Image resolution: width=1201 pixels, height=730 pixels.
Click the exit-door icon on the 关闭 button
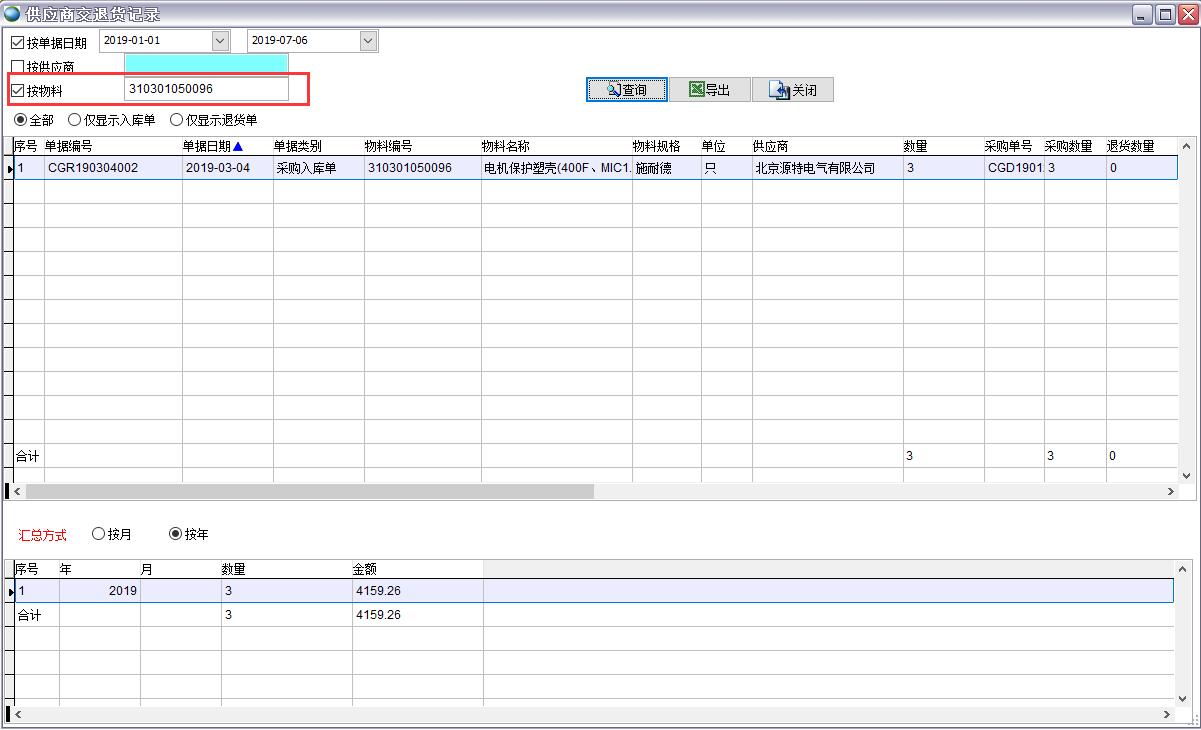click(x=777, y=89)
